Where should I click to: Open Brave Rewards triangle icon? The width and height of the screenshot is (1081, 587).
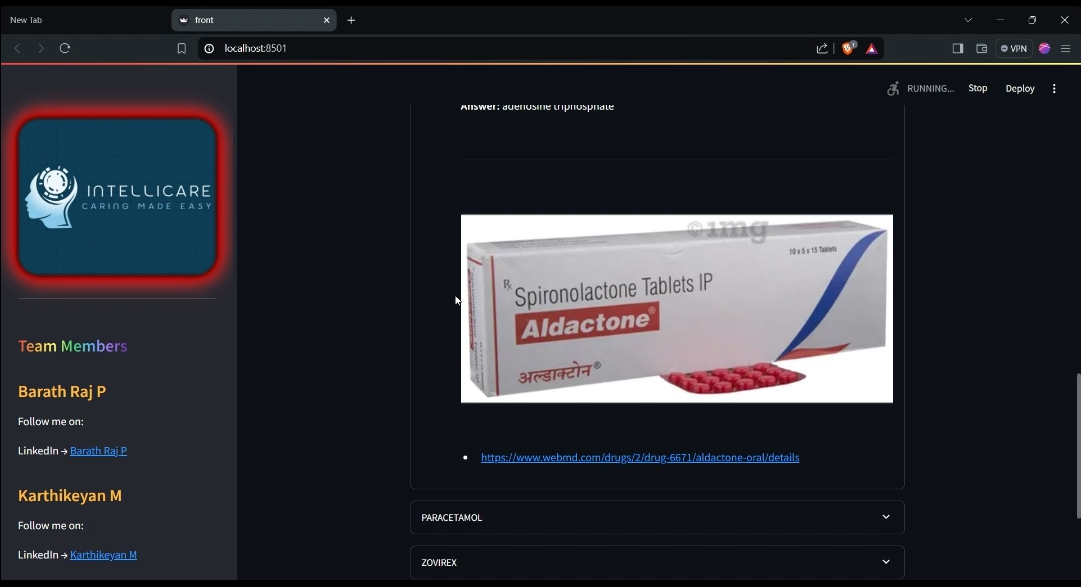pos(871,48)
